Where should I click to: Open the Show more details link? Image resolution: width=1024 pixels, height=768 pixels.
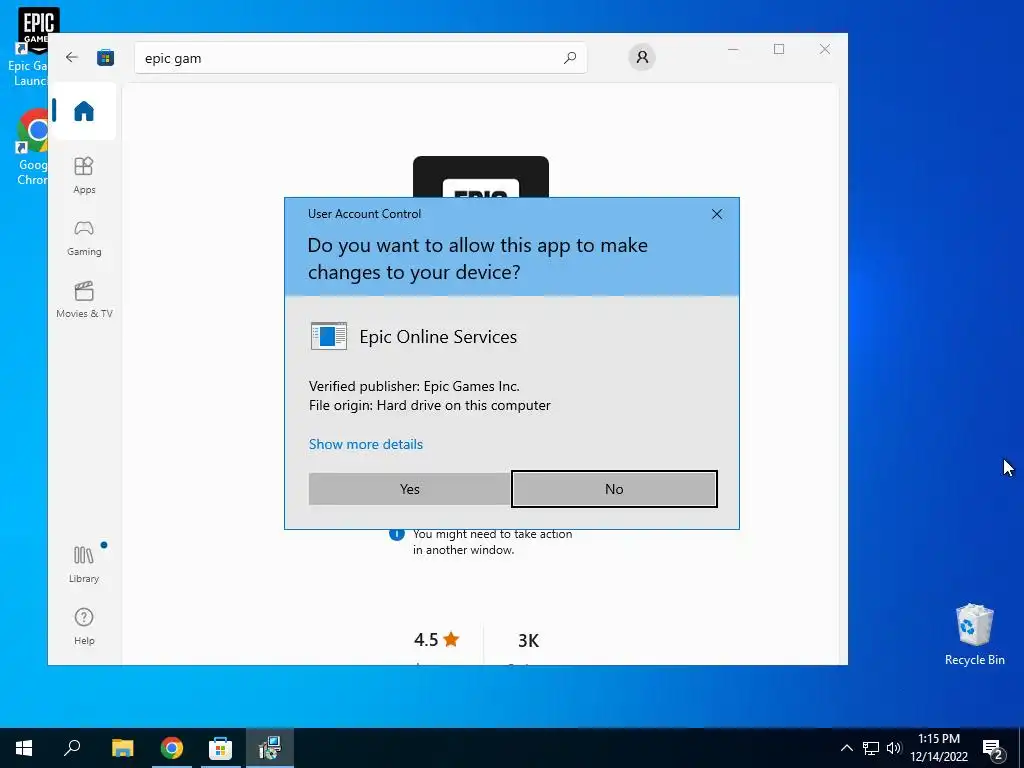pyautogui.click(x=366, y=444)
